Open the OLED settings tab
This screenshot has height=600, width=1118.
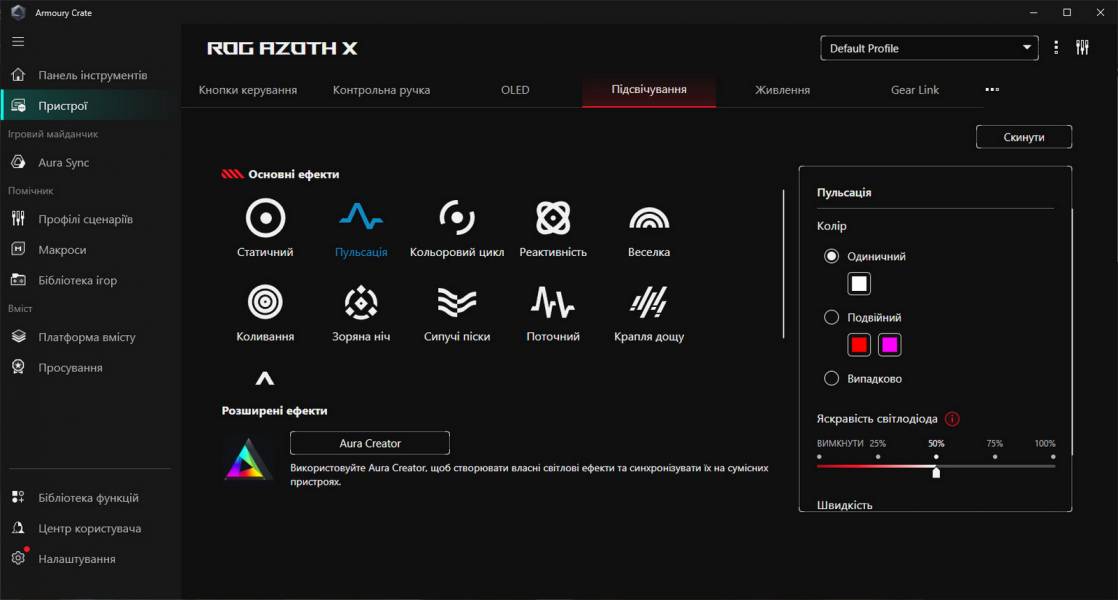[x=515, y=89]
